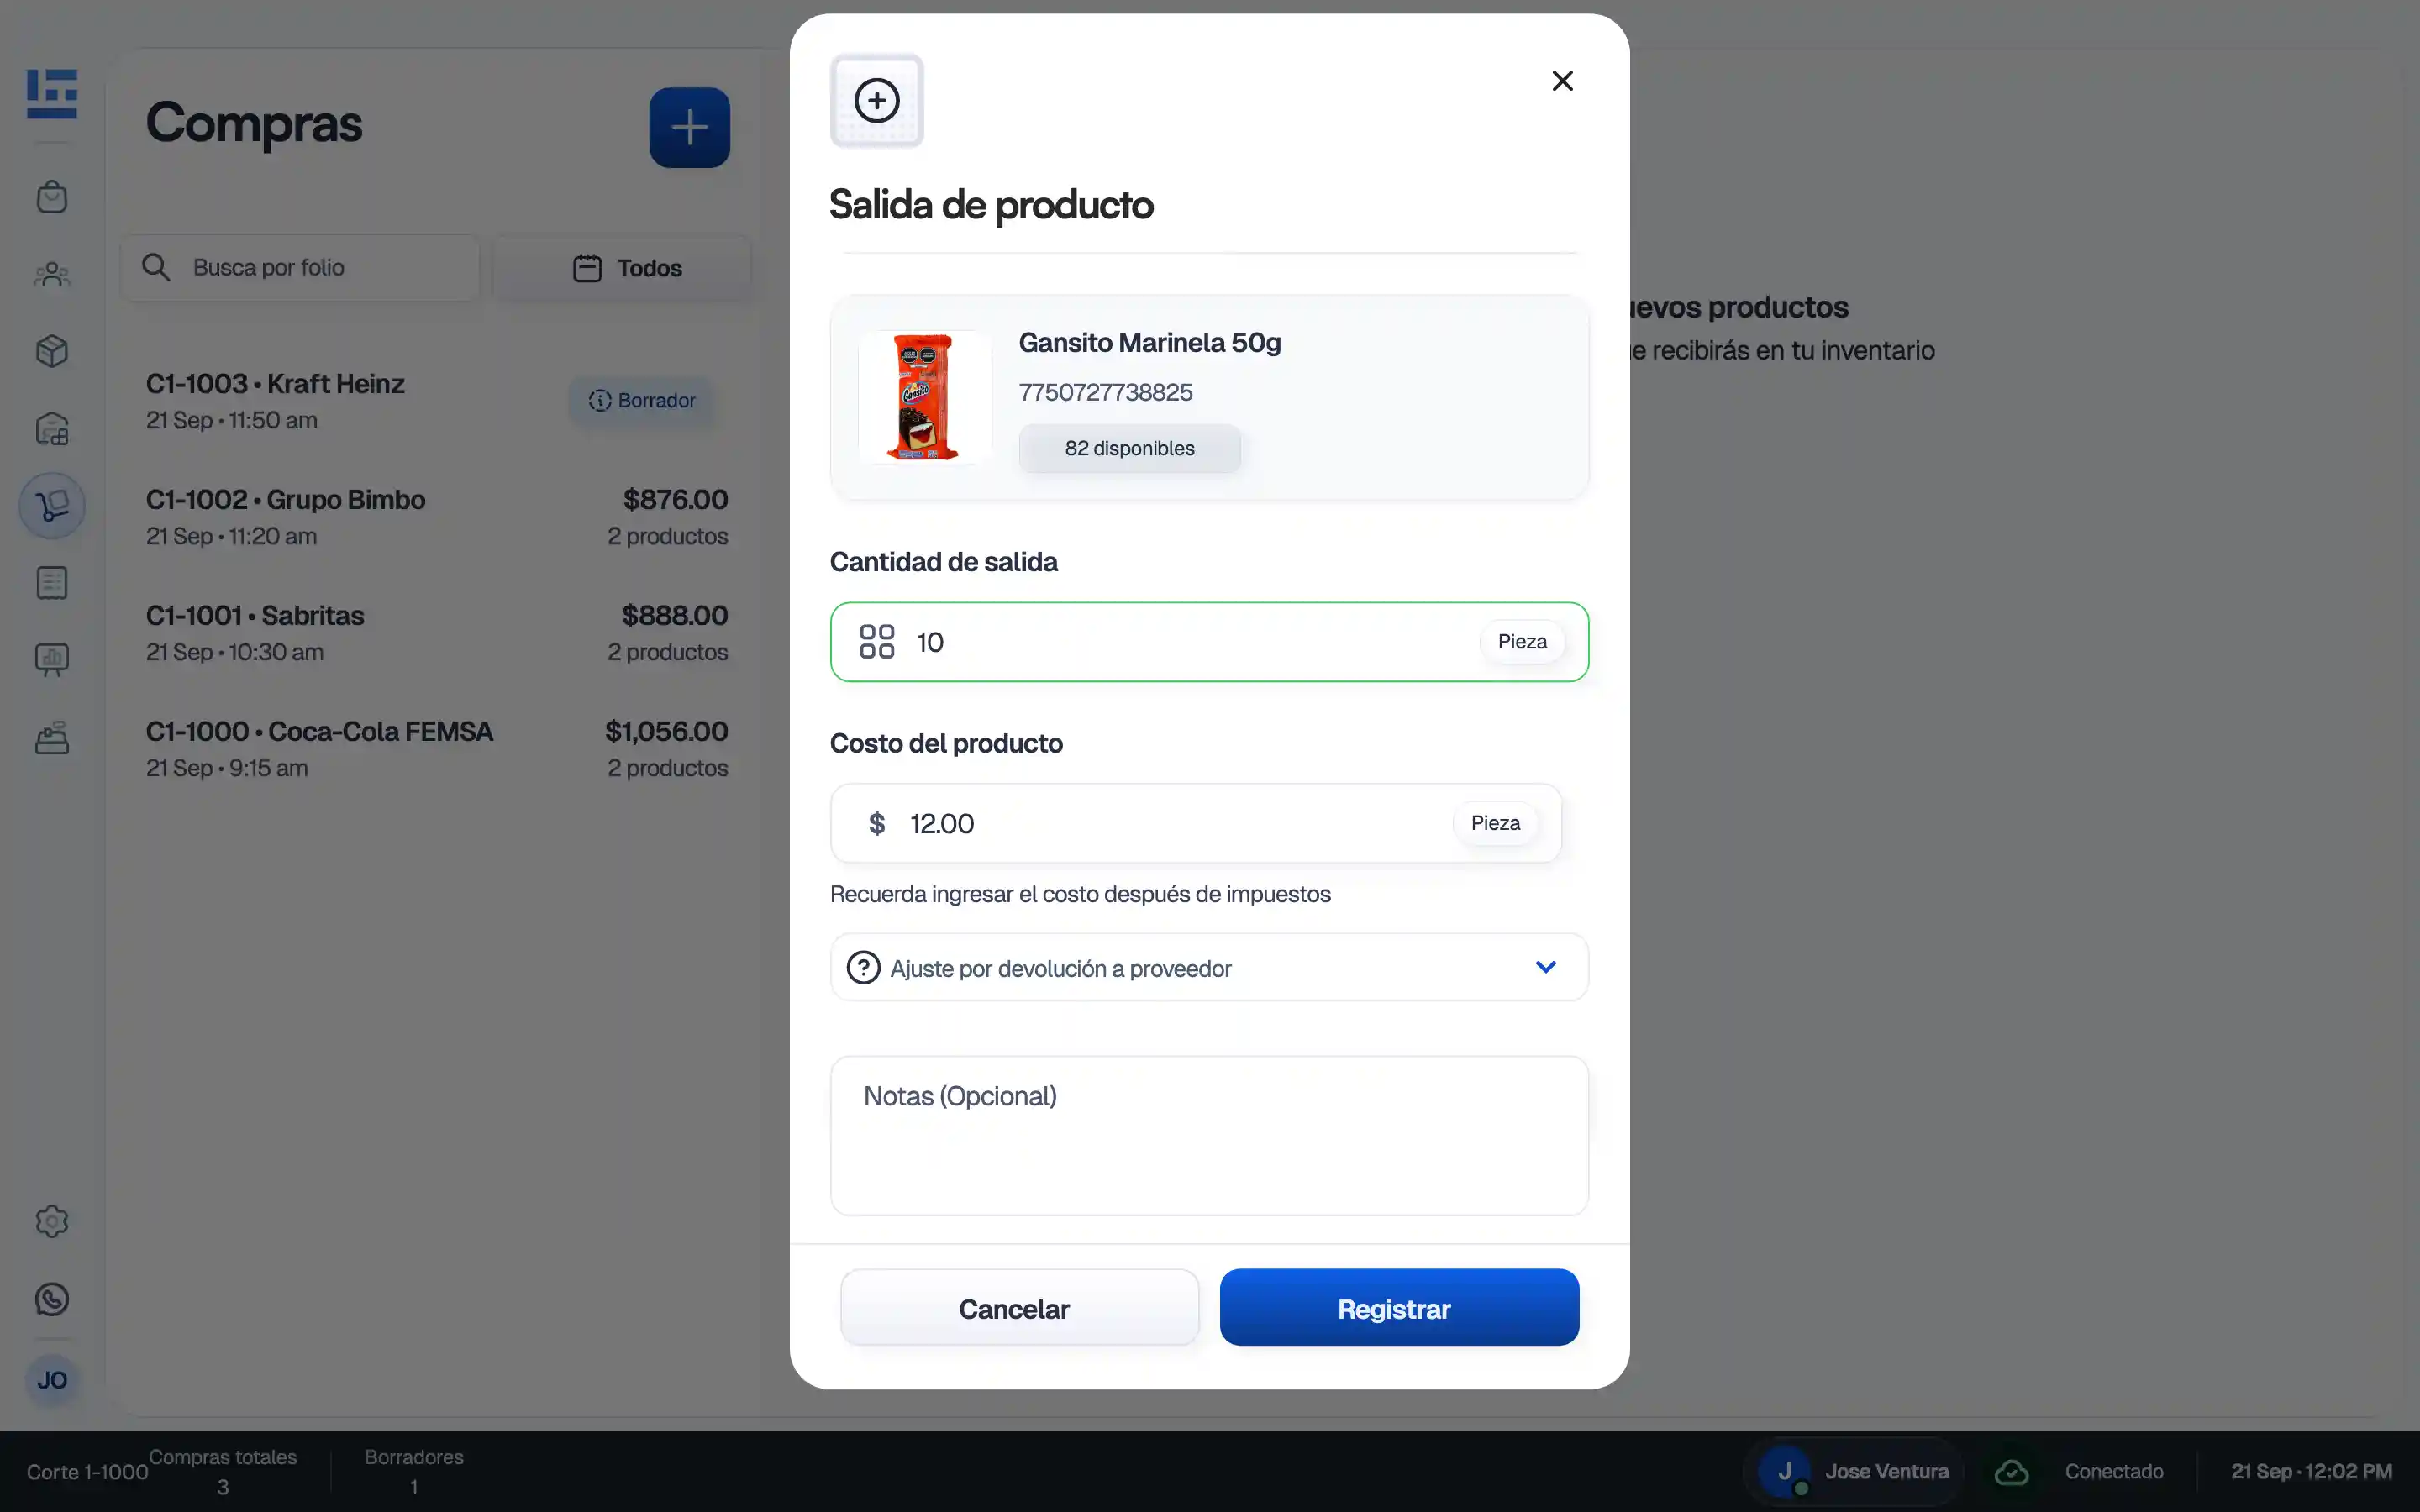
Task: Open the WhatsApp support icon
Action: [52, 1299]
